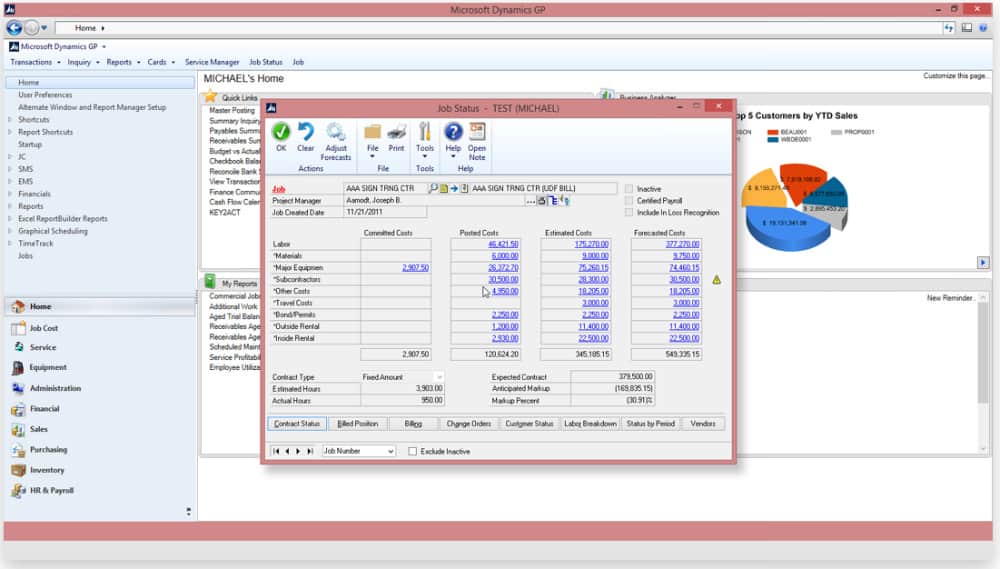Screen dimensions: 1000x569
Task: Open Labor posted cost 46,421.50 link
Action: [x=503, y=244]
